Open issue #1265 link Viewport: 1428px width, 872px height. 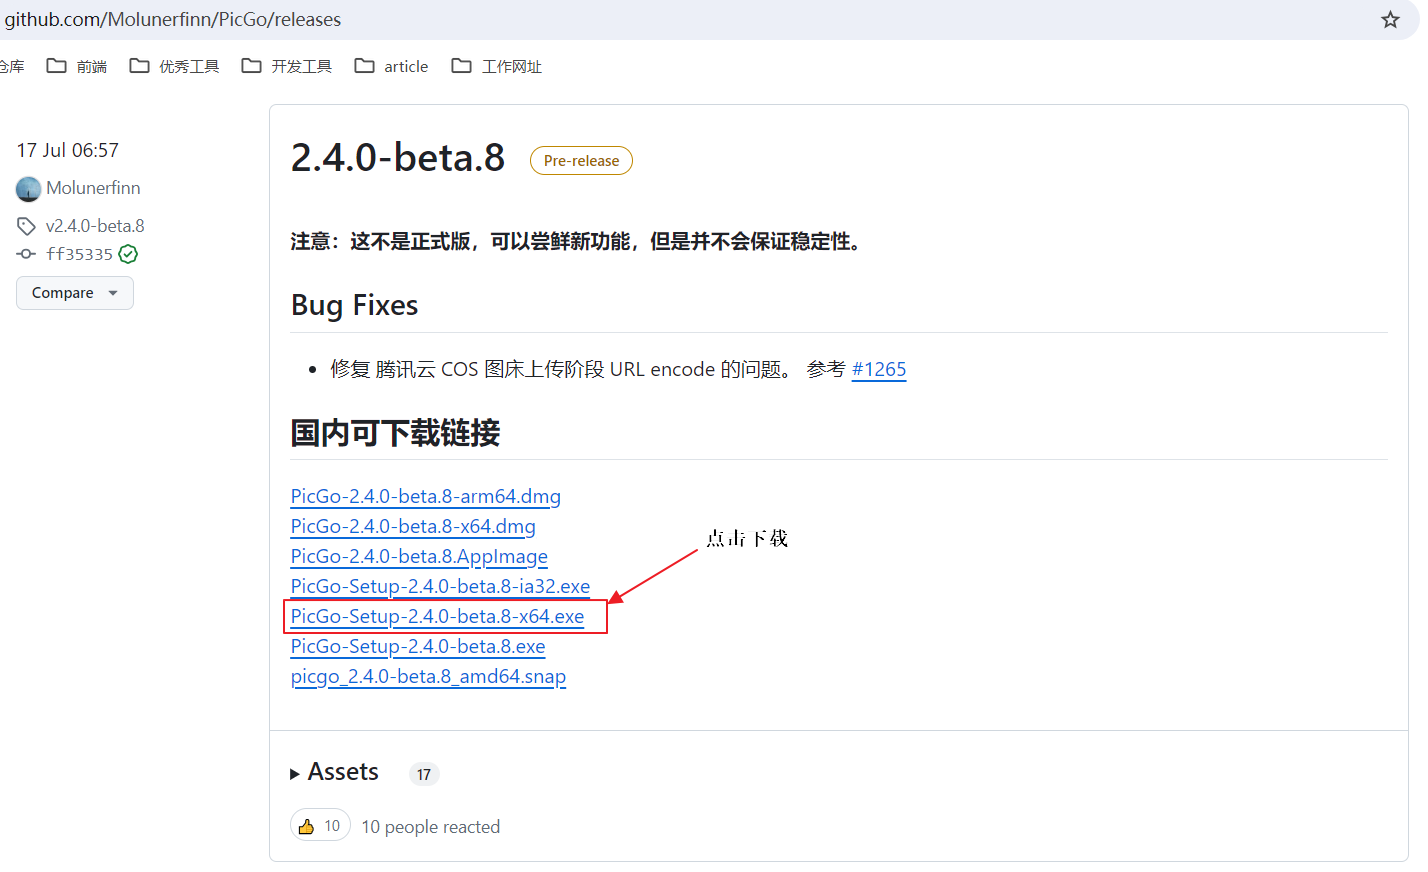click(x=879, y=369)
